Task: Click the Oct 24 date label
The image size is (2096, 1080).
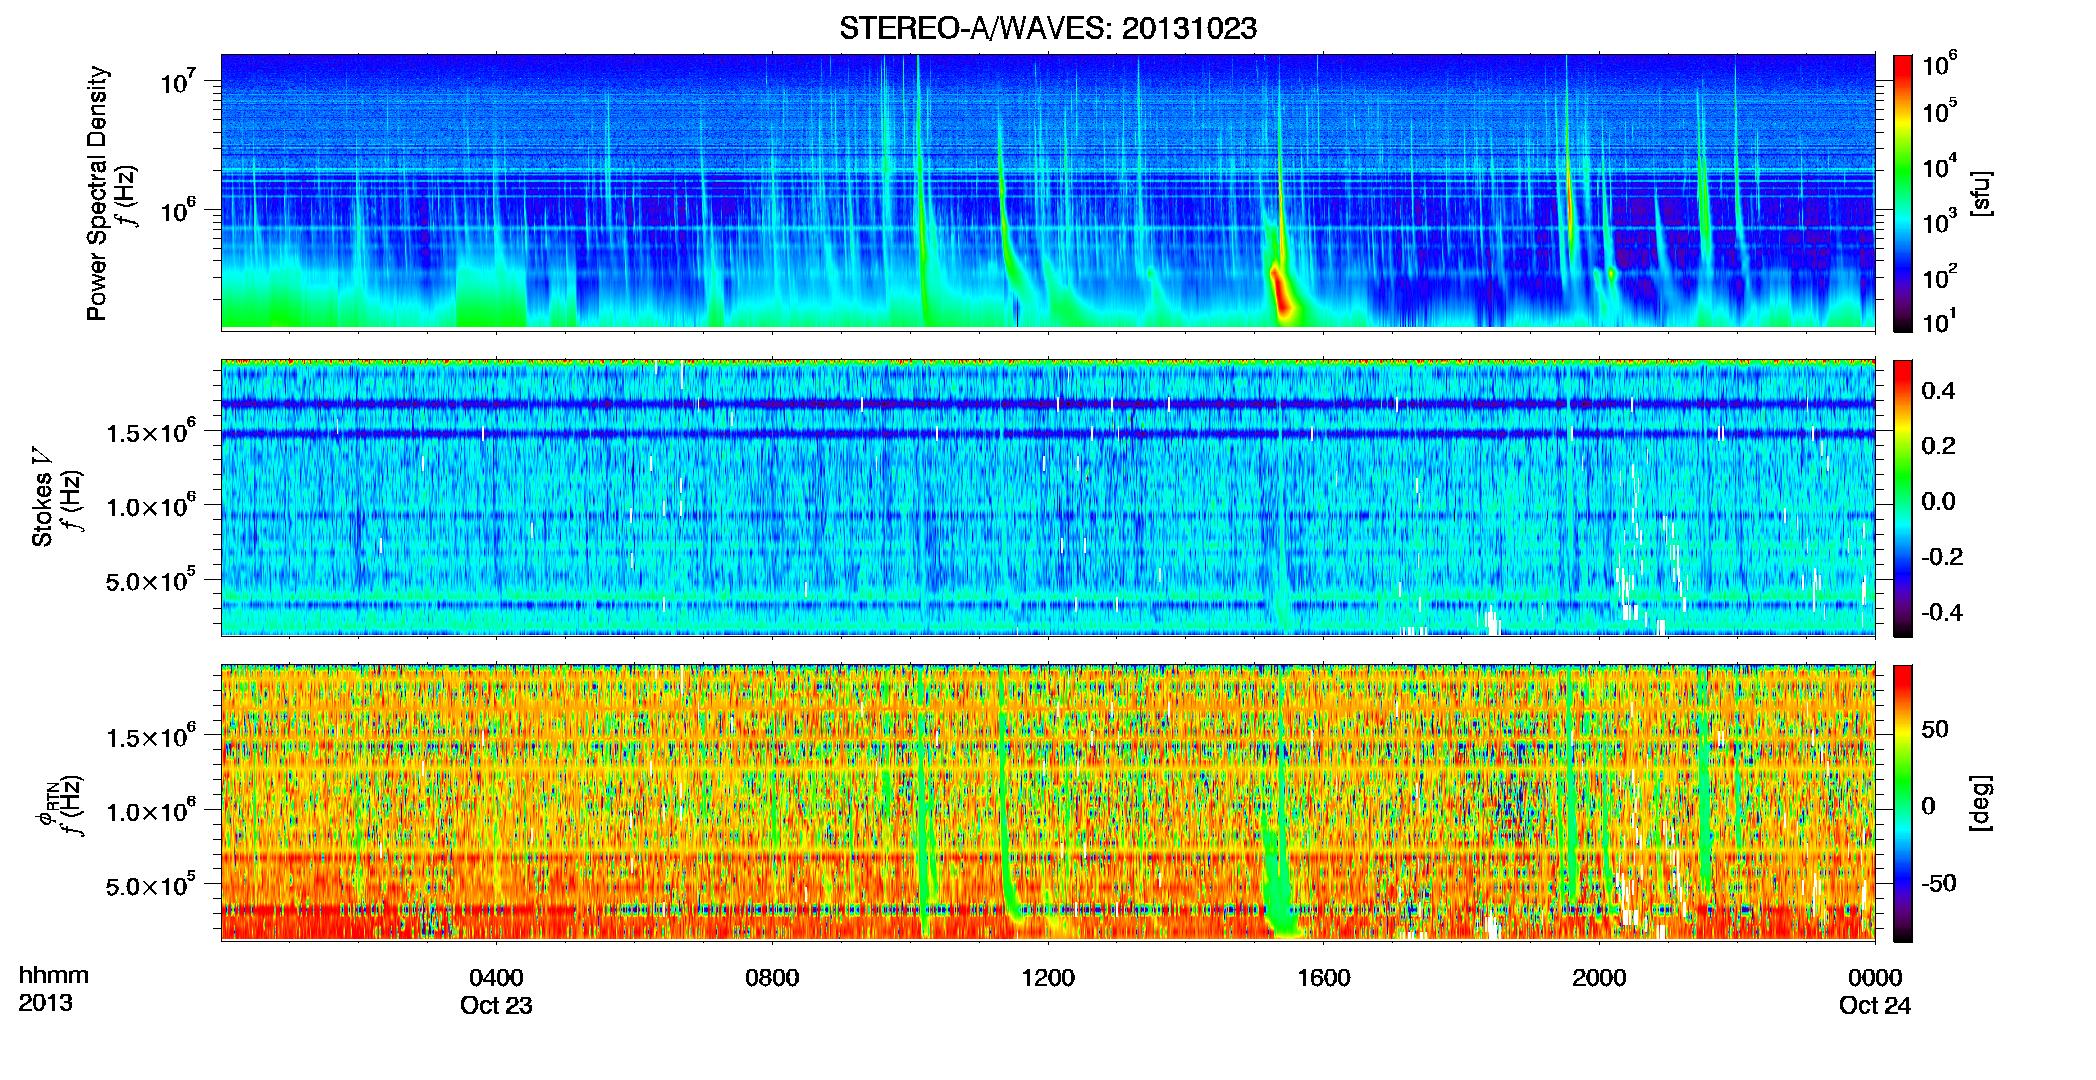Action: pyautogui.click(x=1875, y=1005)
